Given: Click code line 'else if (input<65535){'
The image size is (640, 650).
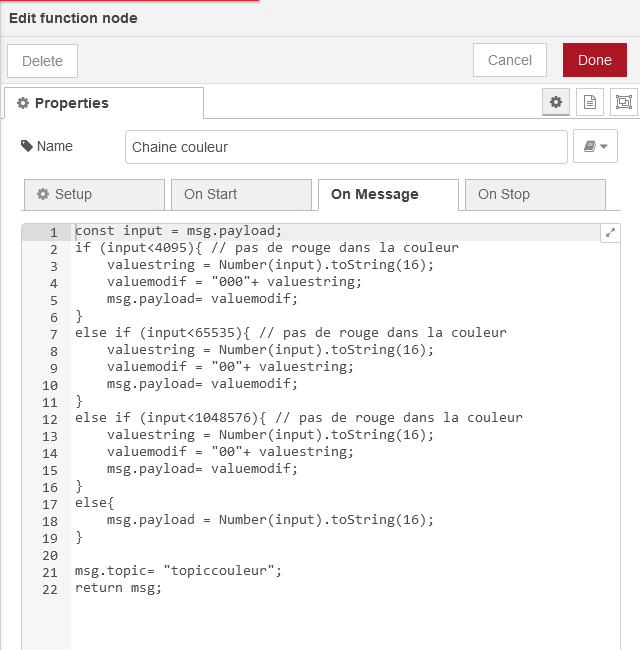Looking at the screenshot, I should tap(162, 333).
